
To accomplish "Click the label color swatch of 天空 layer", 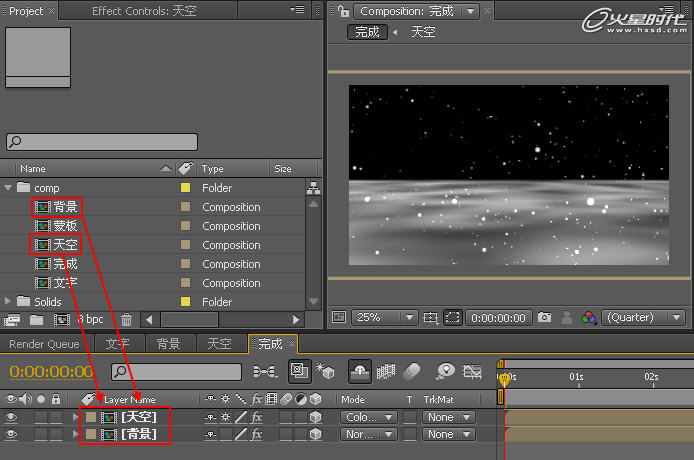I will point(91,417).
